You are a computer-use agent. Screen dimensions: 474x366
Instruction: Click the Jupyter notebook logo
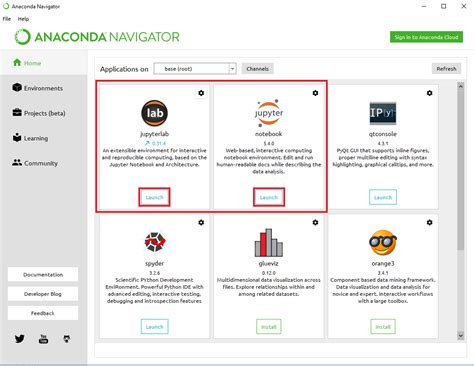tap(269, 113)
